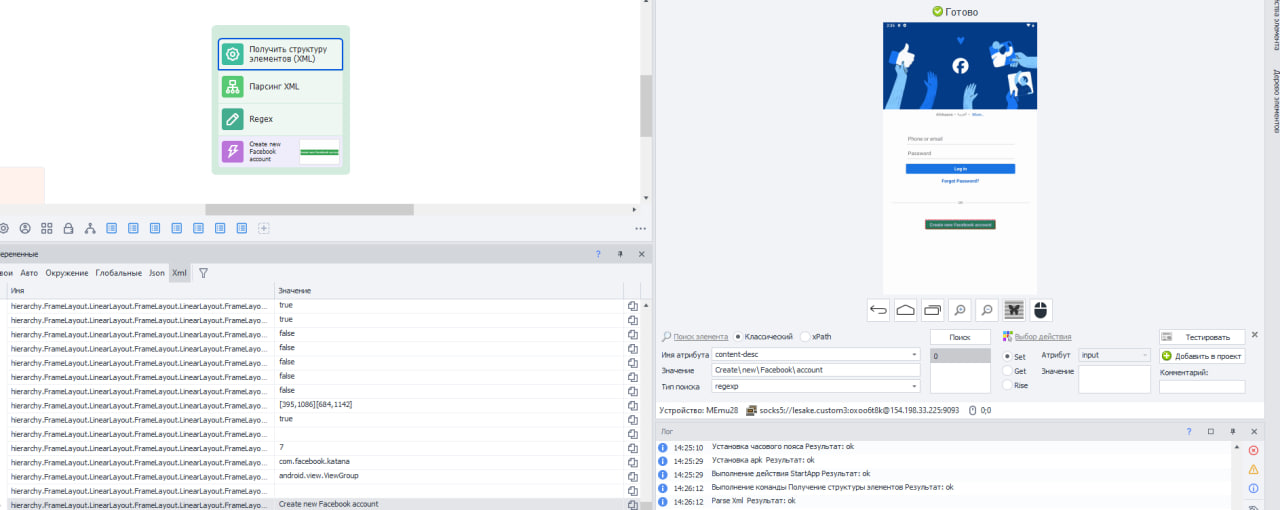Select the "Получить структуру элементов (XML)" action block
The height and width of the screenshot is (510, 1280).
coord(281,54)
